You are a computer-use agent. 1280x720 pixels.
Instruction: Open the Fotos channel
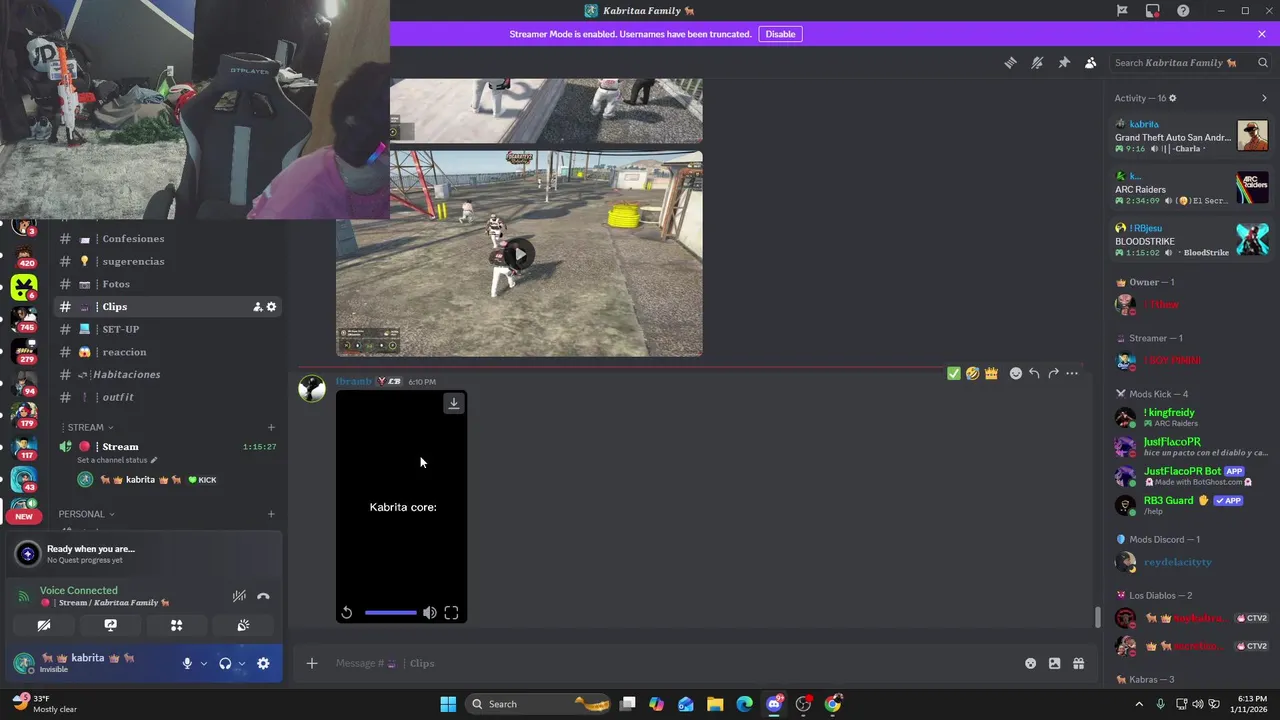click(x=168, y=284)
